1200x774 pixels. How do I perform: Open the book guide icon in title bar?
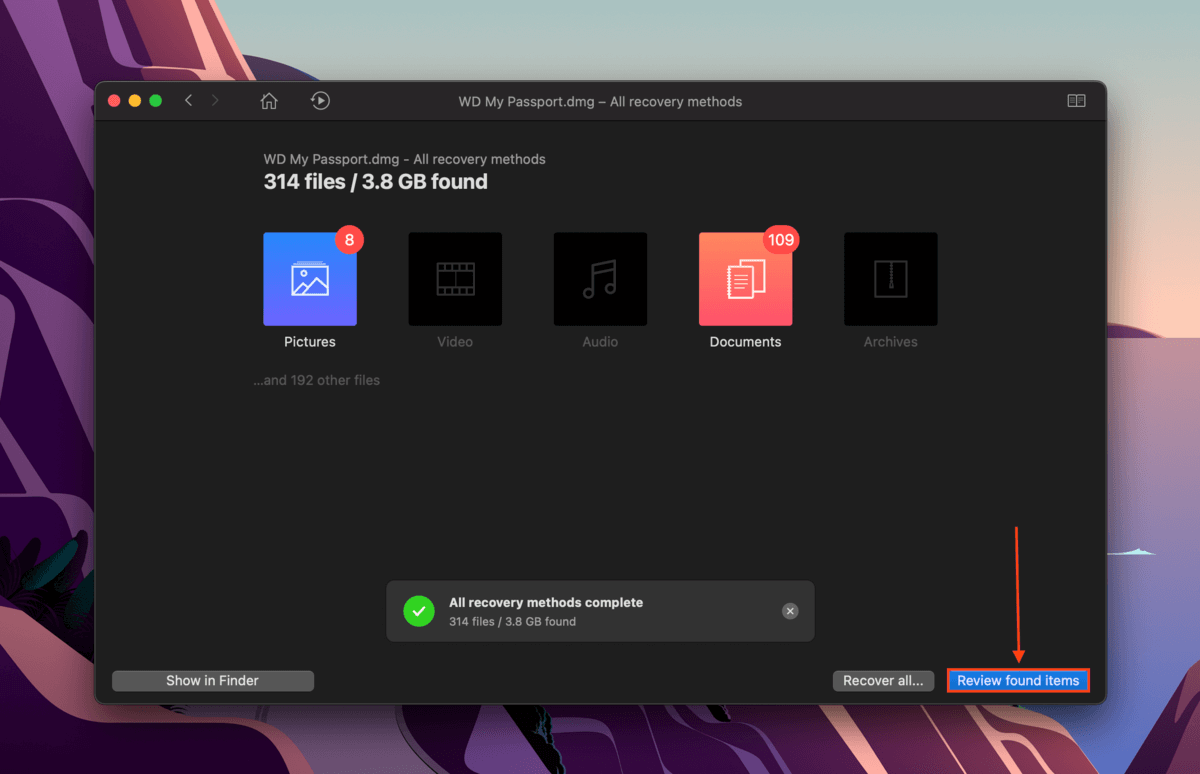1076,101
